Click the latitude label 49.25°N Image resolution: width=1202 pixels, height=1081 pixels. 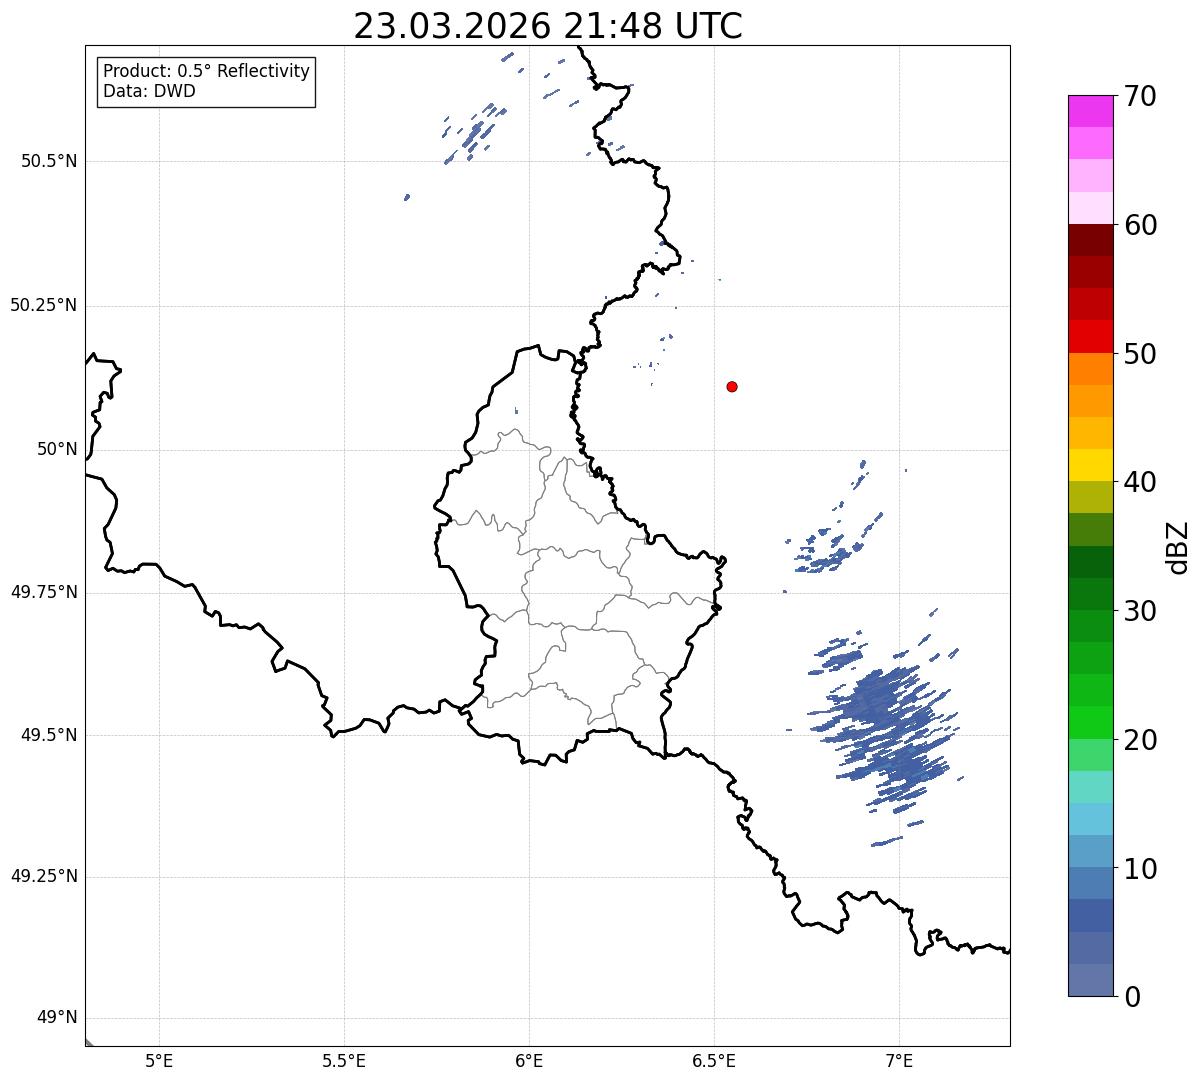coord(44,877)
